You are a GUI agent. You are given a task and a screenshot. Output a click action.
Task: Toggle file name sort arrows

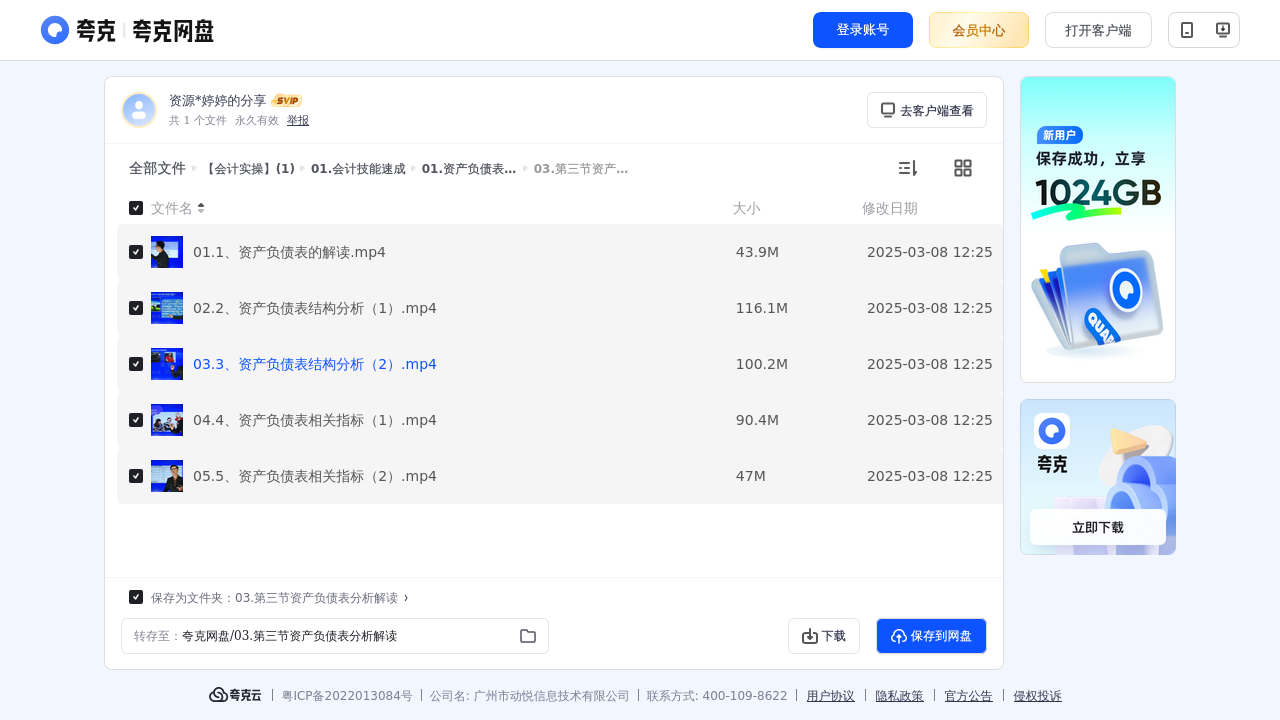(x=201, y=208)
